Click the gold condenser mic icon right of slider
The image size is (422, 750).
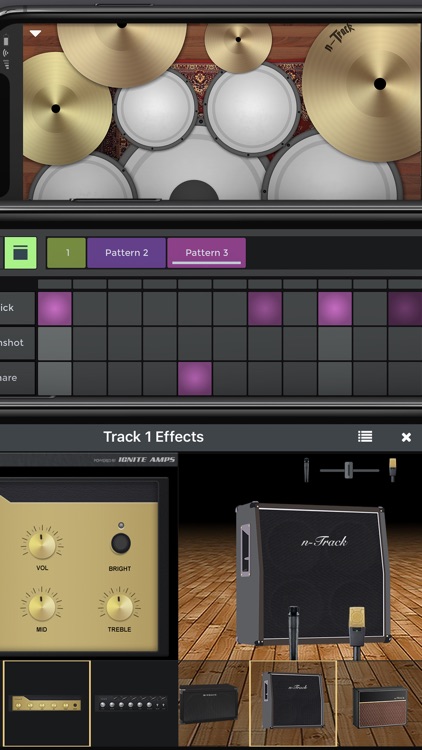pyautogui.click(x=392, y=470)
